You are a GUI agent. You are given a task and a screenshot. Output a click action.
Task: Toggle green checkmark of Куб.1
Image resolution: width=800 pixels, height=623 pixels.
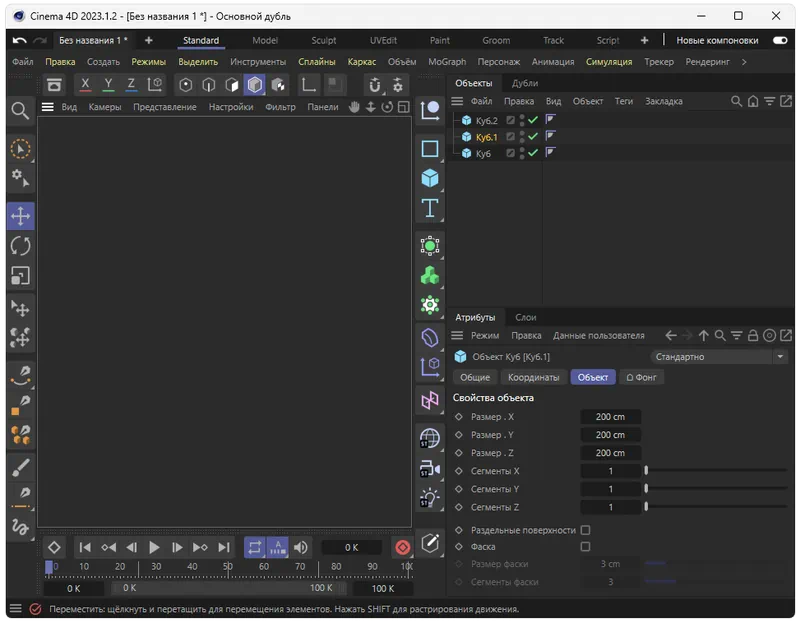pos(533,136)
